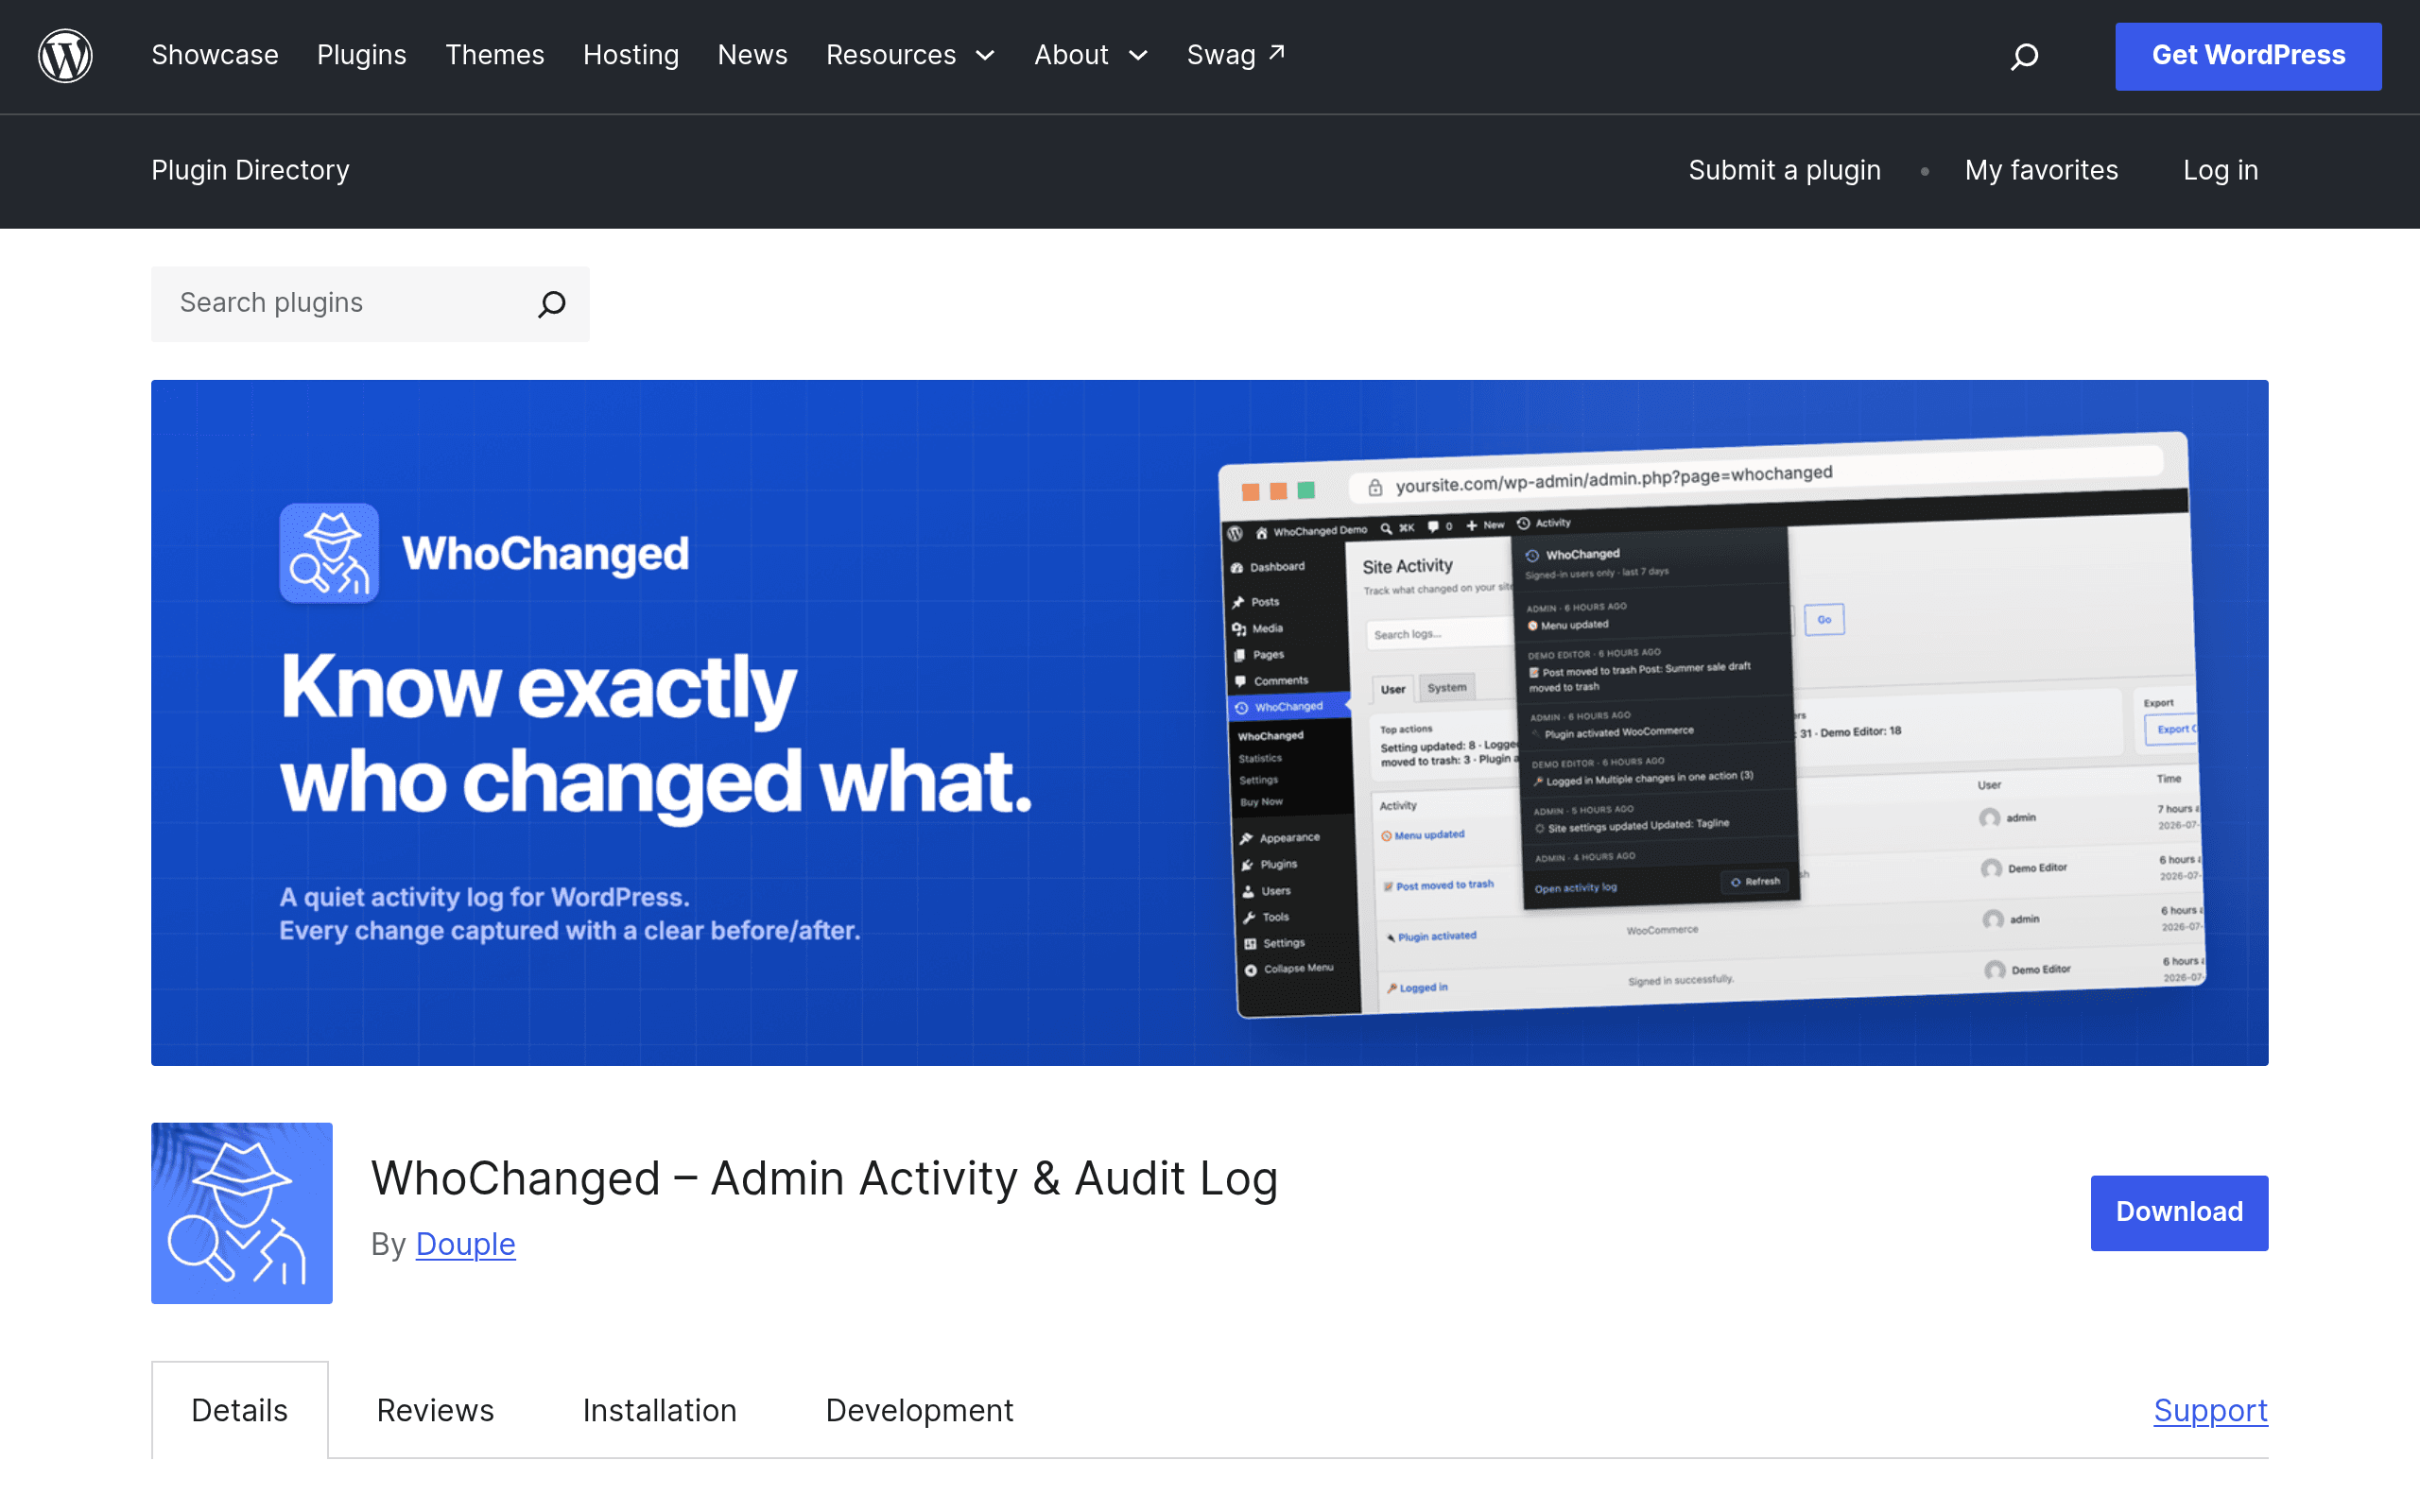Open the Plugin Directory link

[x=250, y=170]
